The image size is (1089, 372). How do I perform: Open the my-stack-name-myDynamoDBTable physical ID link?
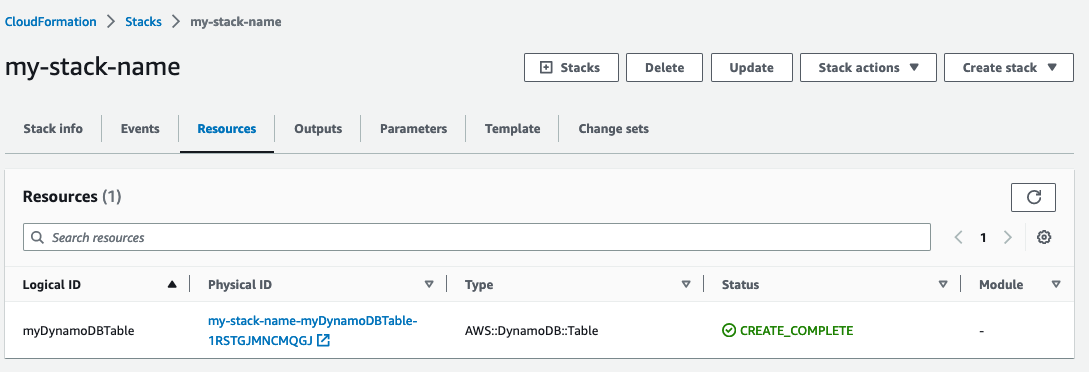(313, 330)
